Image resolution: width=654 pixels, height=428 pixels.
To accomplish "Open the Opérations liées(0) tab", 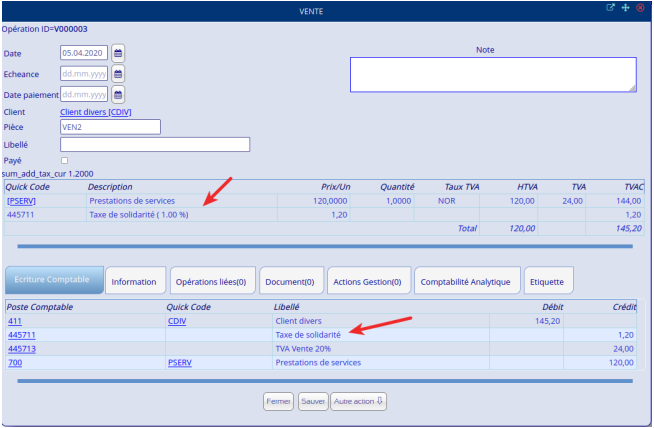I will pyautogui.click(x=213, y=282).
